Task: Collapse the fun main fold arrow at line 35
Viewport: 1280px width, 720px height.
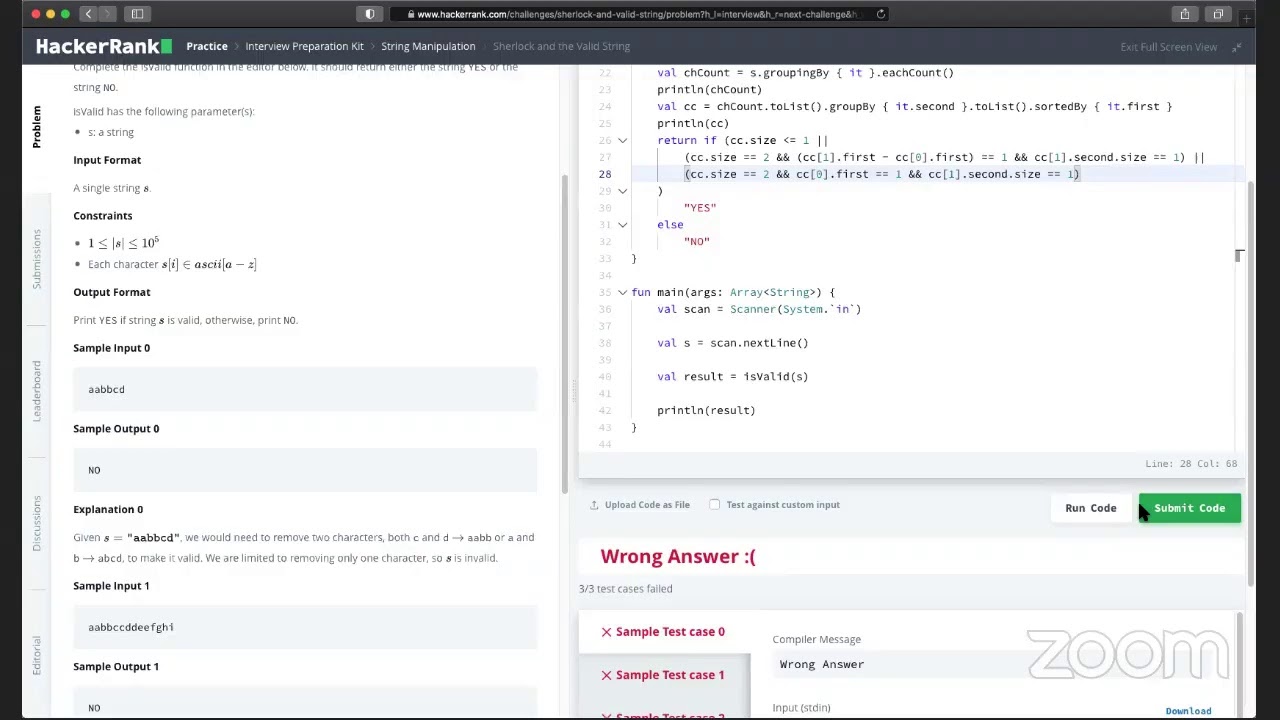Action: [x=622, y=292]
